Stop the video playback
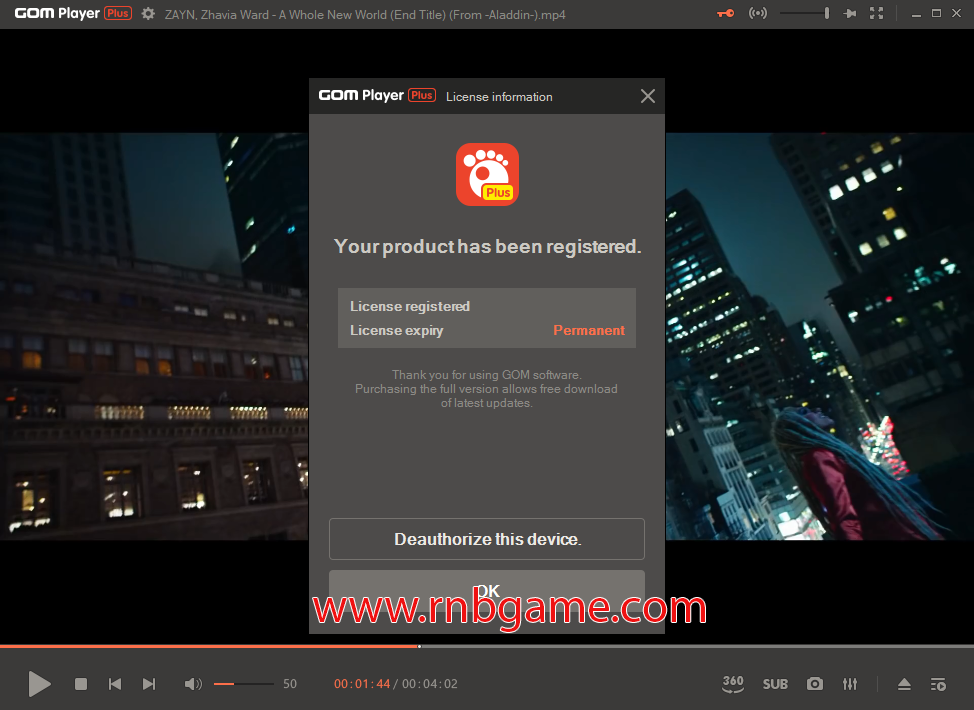This screenshot has width=974, height=710. pos(81,684)
